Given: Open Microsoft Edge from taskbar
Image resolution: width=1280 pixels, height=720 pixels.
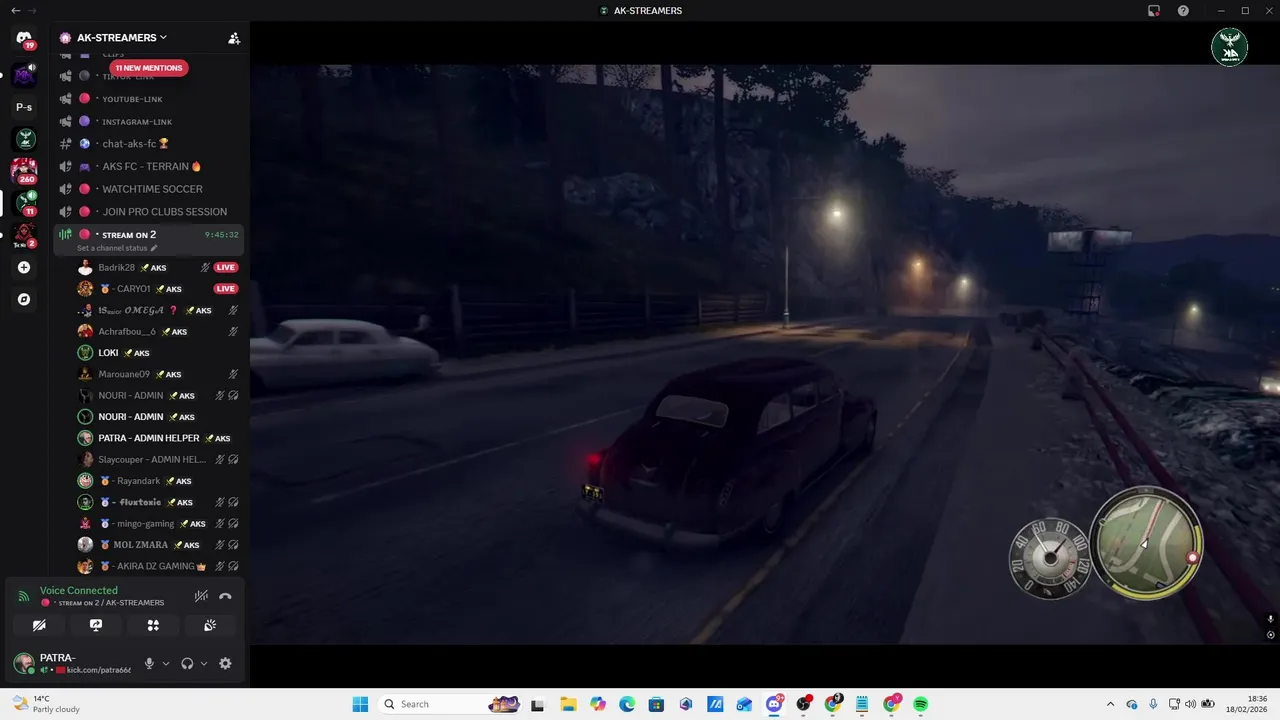Looking at the screenshot, I should pyautogui.click(x=627, y=704).
